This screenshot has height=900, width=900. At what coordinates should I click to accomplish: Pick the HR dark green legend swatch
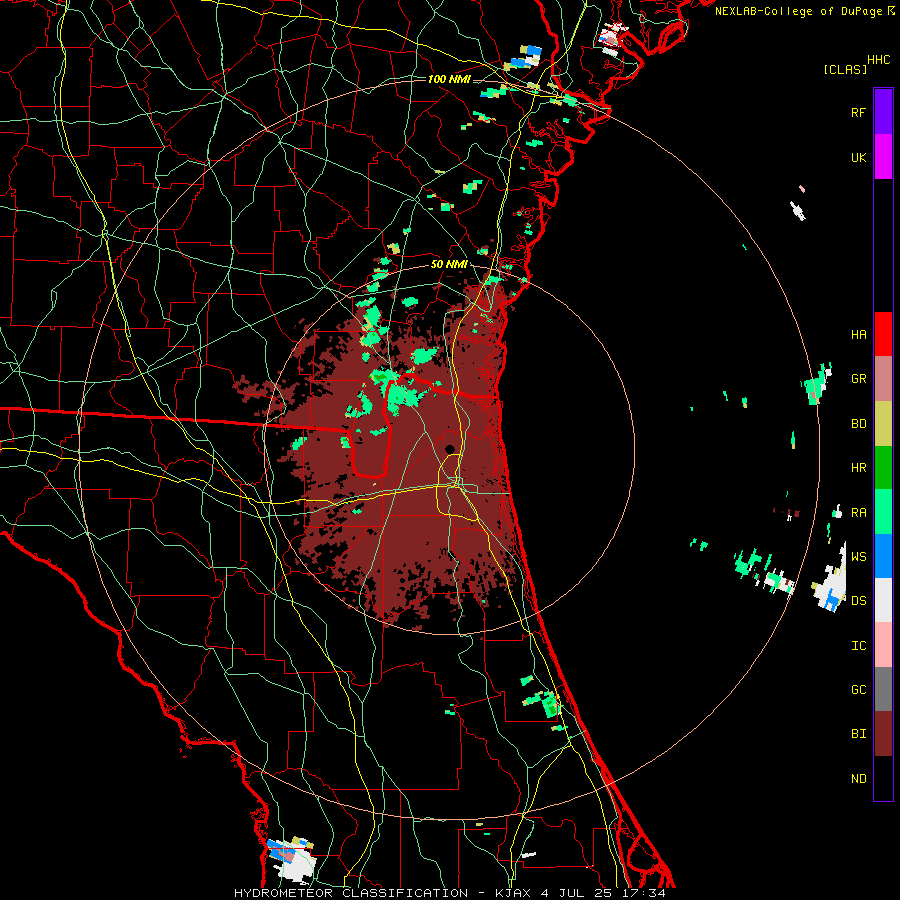point(883,468)
